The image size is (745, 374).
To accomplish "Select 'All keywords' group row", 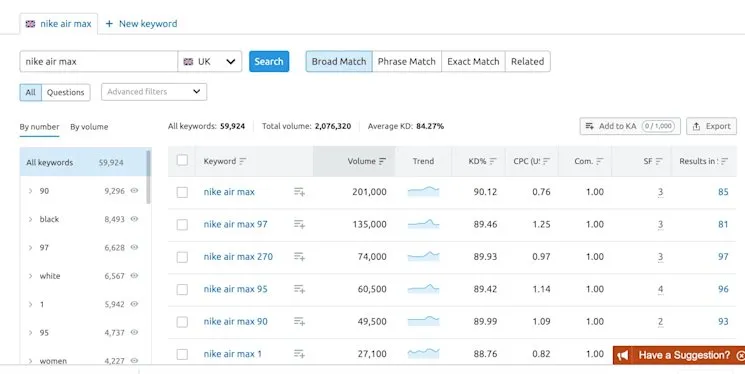I will coord(83,162).
